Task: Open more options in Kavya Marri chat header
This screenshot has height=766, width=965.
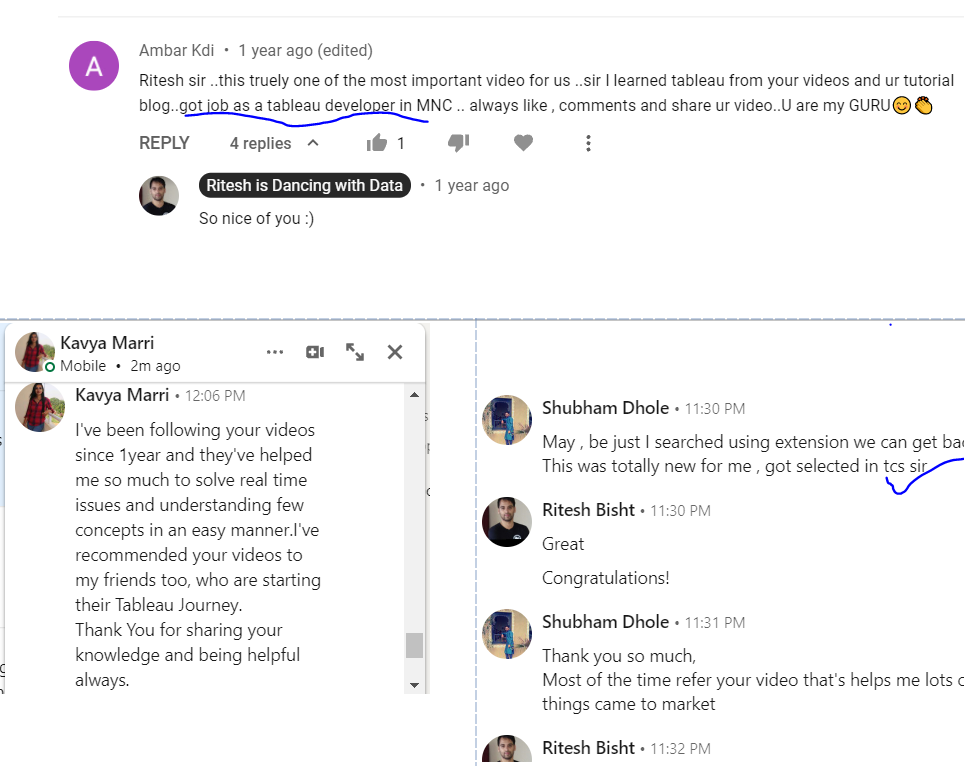Action: click(x=275, y=352)
